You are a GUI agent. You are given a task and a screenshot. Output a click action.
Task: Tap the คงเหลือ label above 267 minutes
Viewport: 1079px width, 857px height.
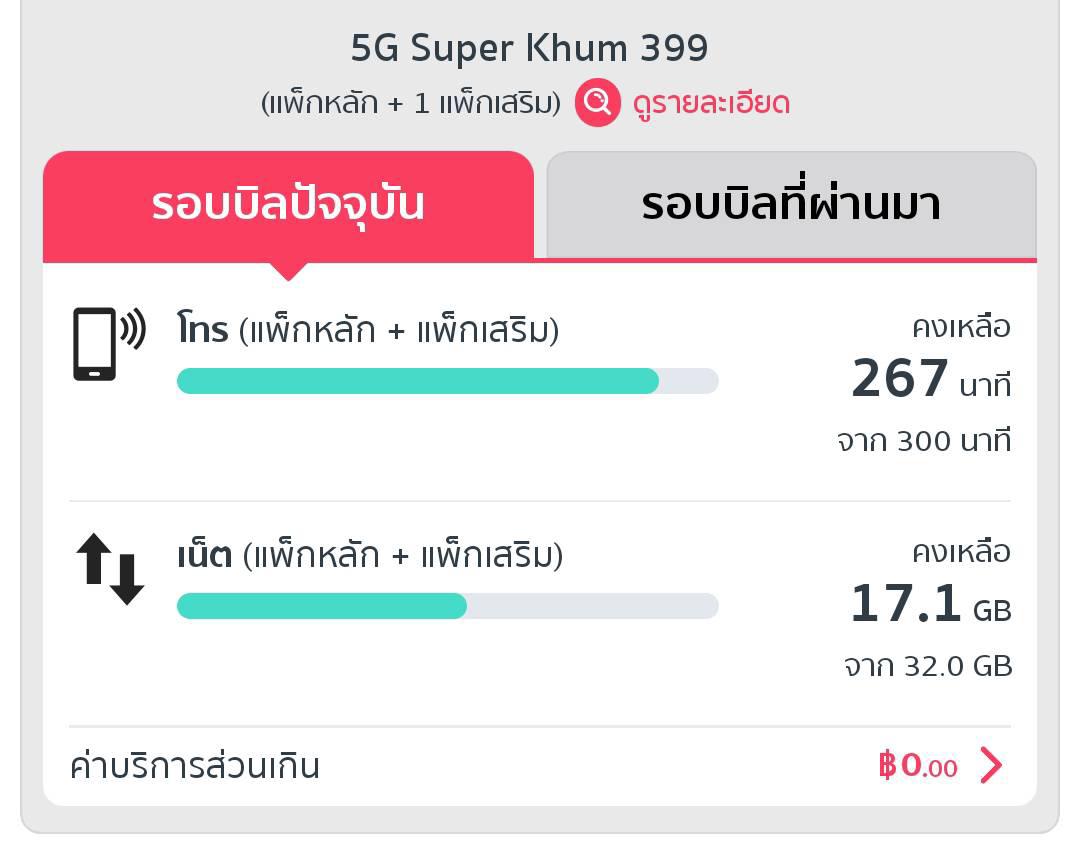pyautogui.click(x=961, y=327)
